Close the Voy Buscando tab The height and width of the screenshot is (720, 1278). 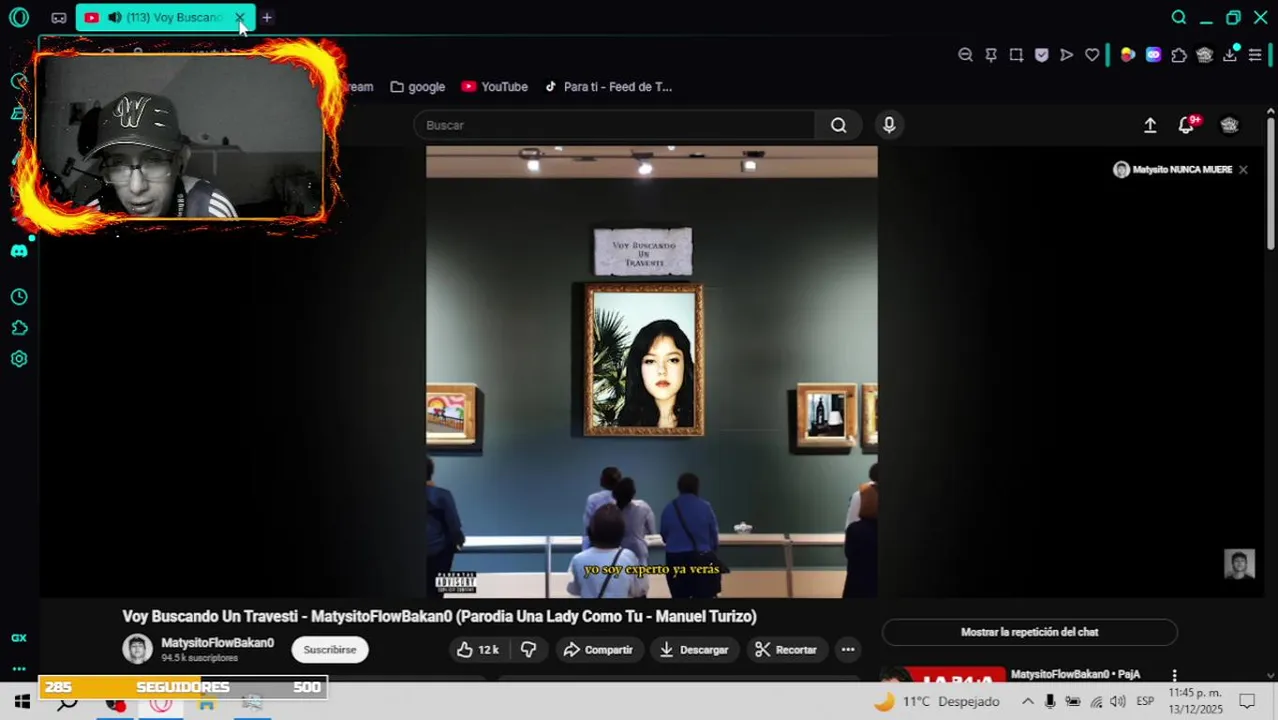click(239, 17)
